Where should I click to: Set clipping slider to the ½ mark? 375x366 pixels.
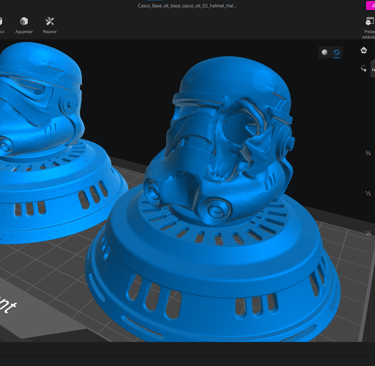pyautogui.click(x=368, y=193)
